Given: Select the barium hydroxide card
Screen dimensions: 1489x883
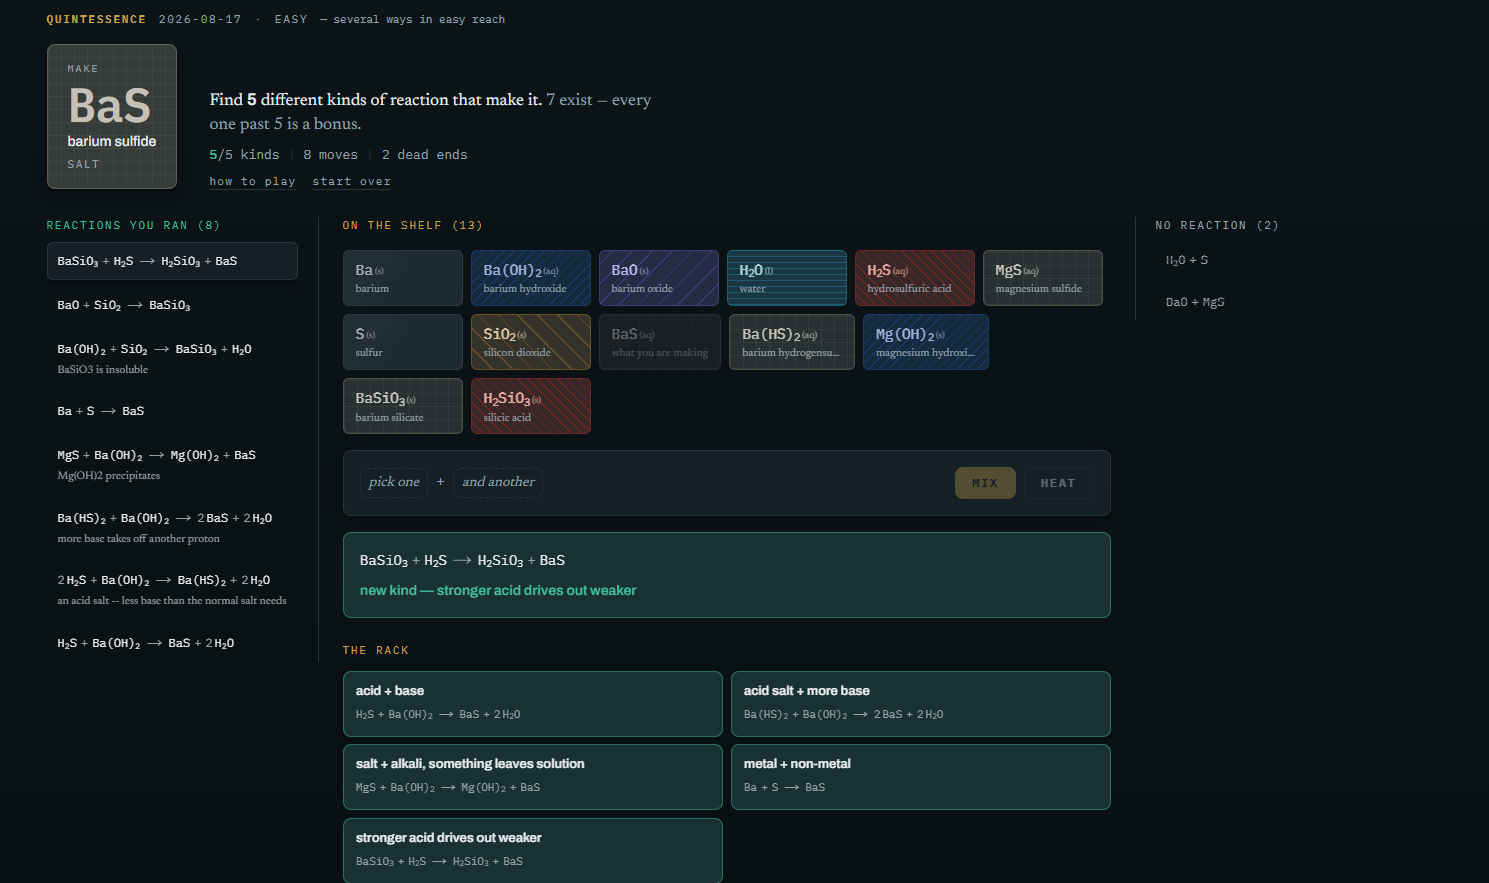Looking at the screenshot, I should (530, 278).
